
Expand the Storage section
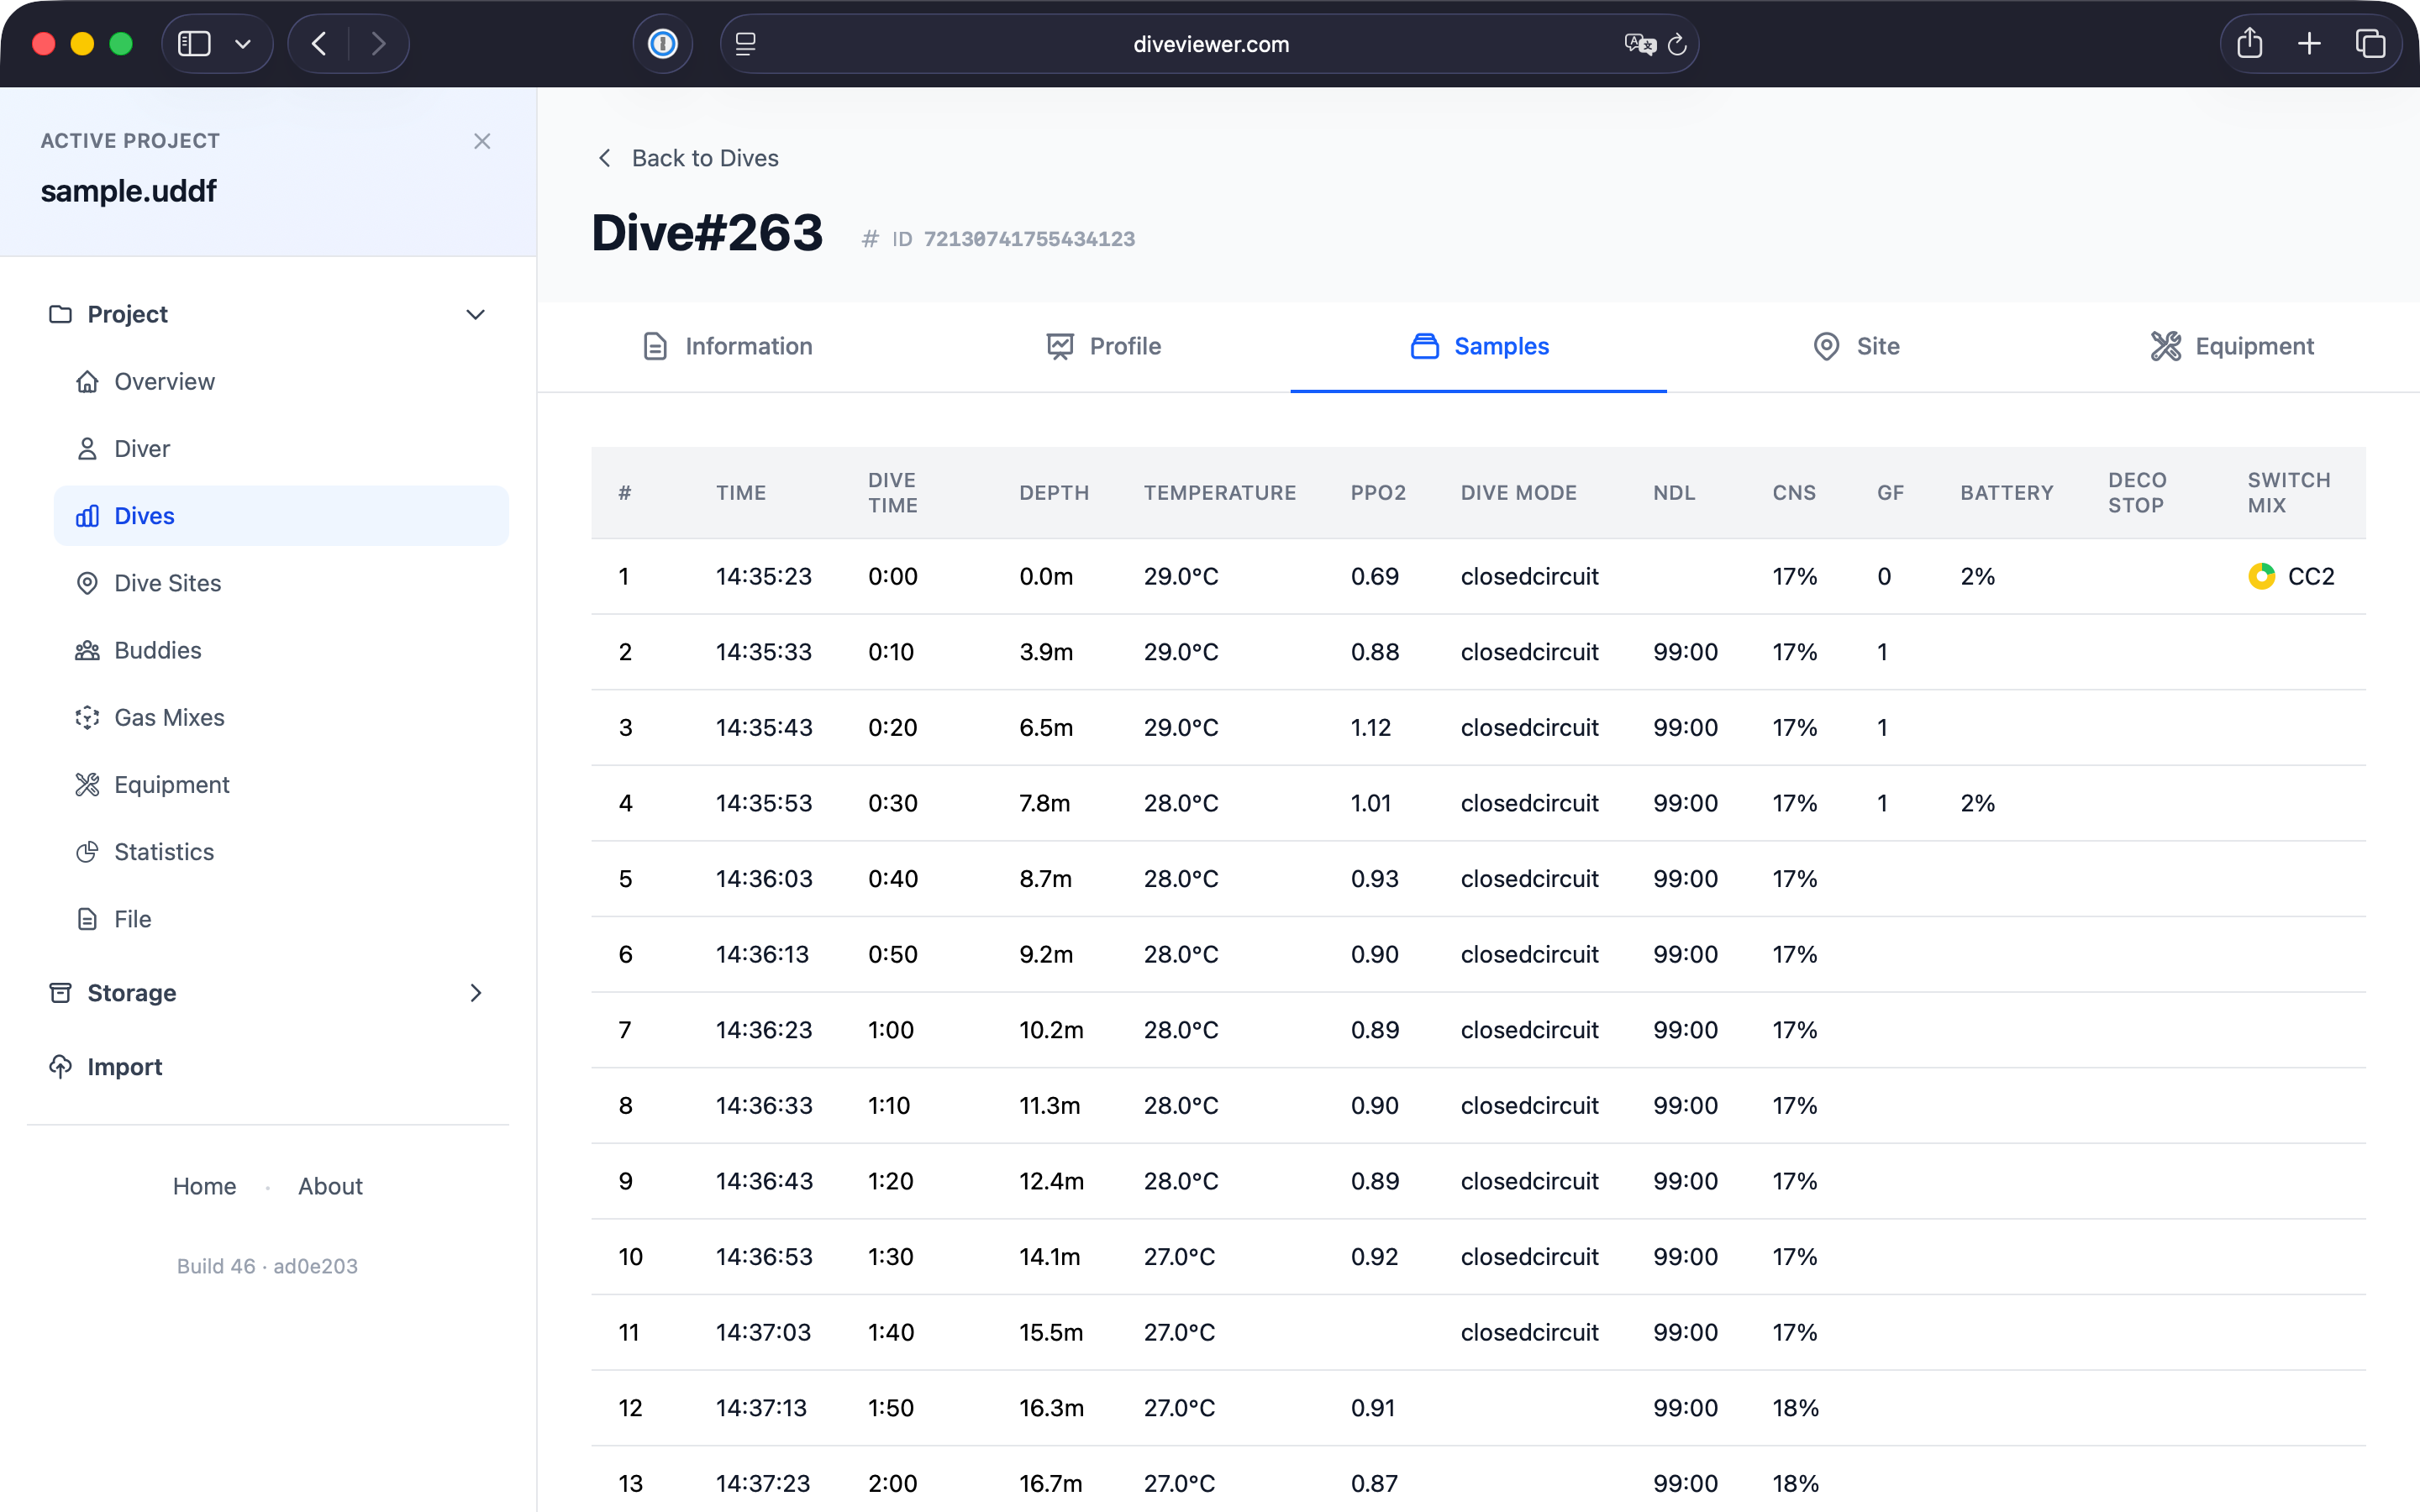coord(475,993)
